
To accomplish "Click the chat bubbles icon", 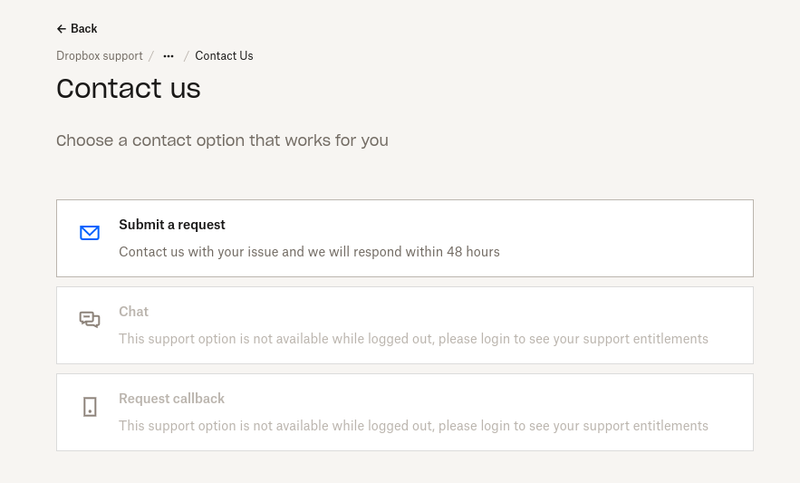I will click(x=90, y=320).
